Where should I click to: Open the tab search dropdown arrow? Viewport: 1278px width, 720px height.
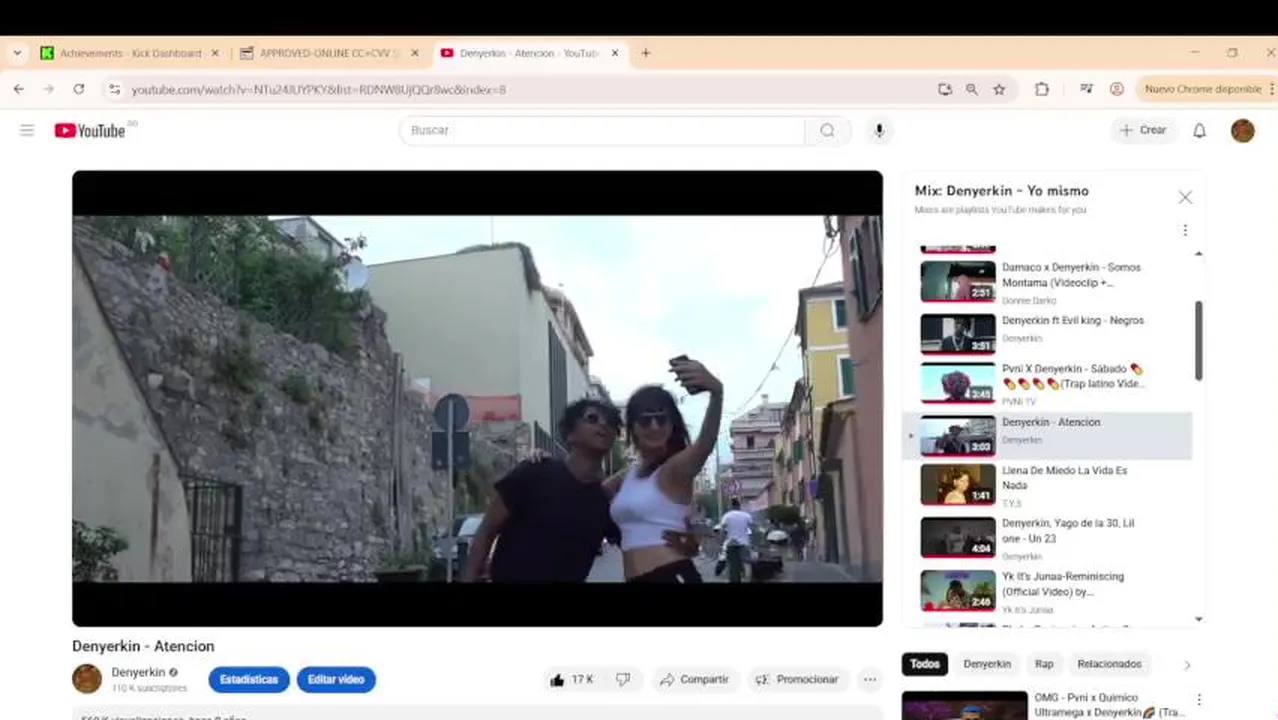[x=17, y=53]
